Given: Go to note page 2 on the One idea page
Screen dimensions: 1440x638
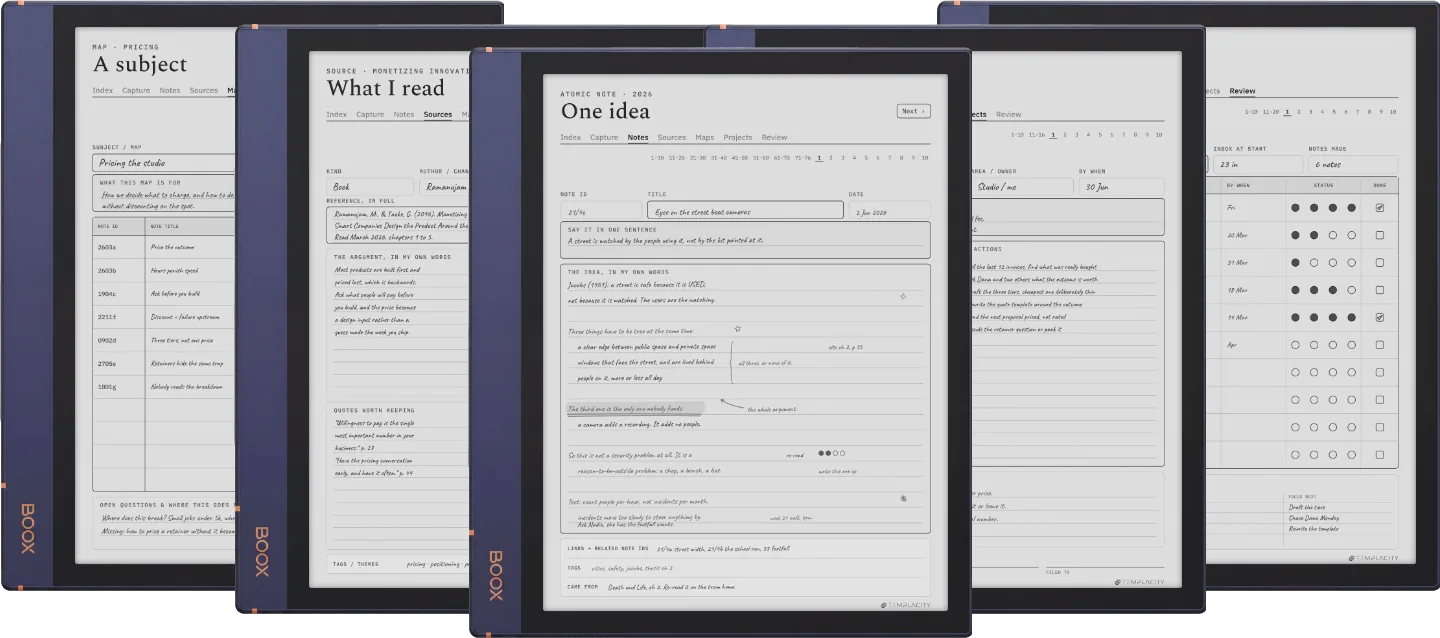Looking at the screenshot, I should pos(831,158).
